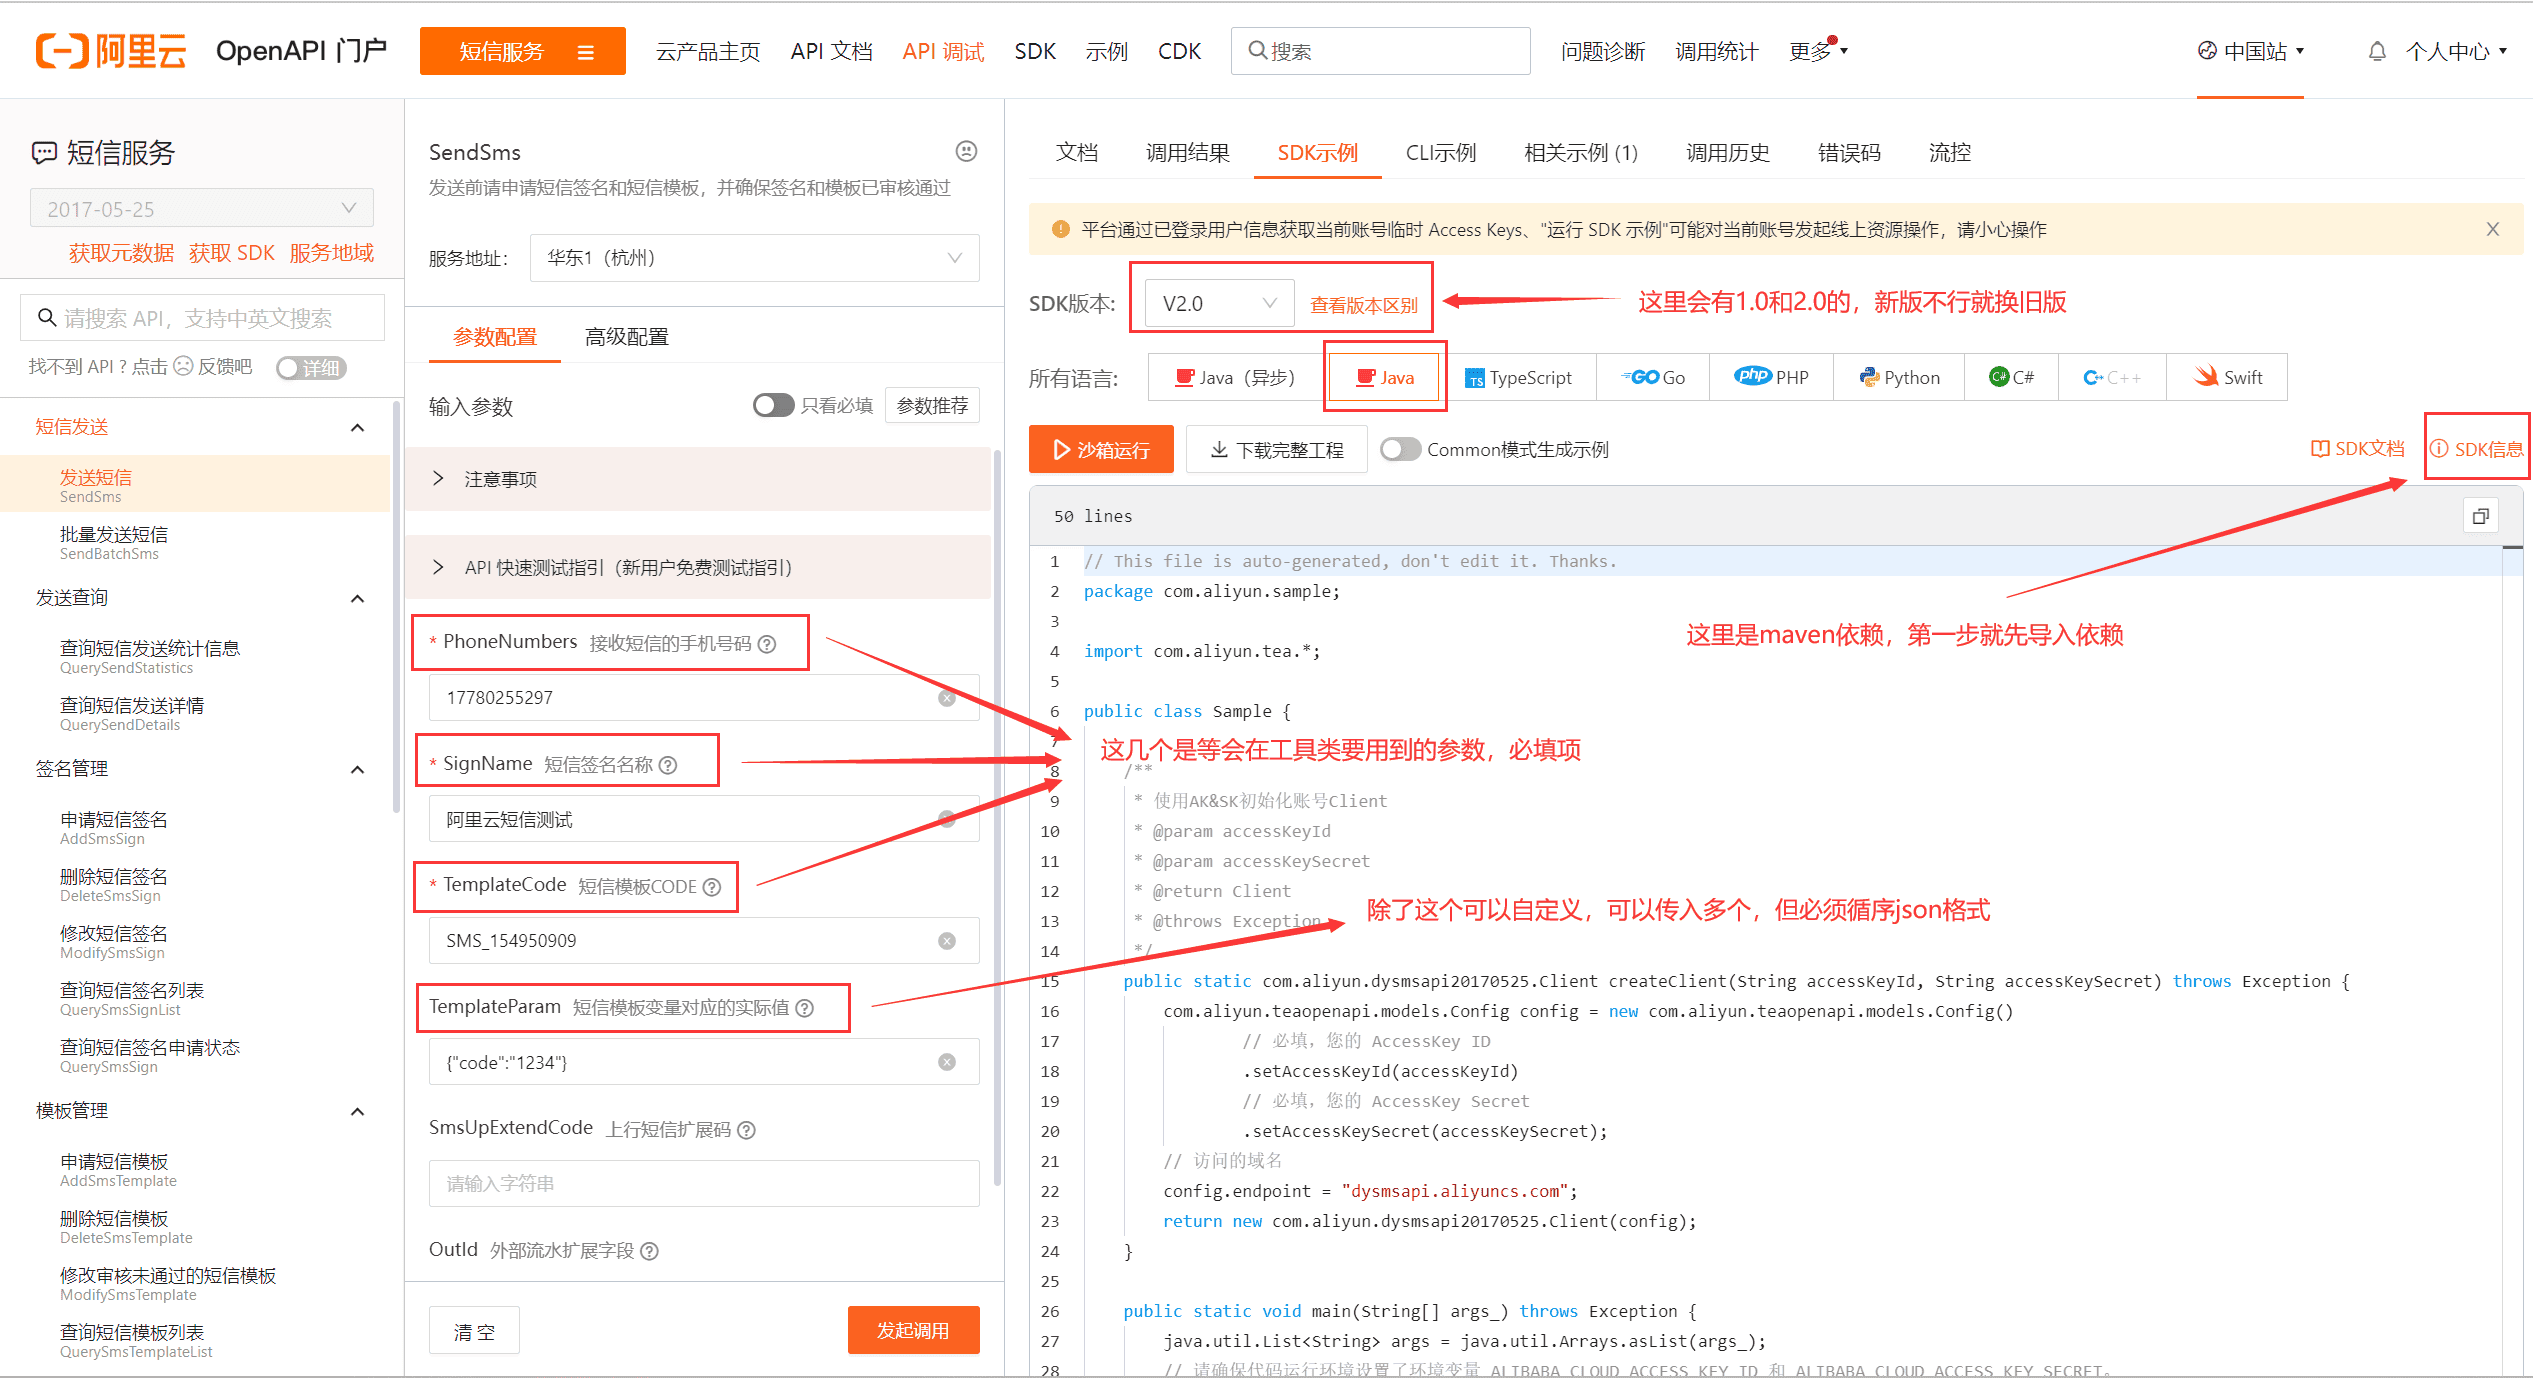2533x1378 pixels.
Task: Select C# language
Action: click(x=2011, y=377)
